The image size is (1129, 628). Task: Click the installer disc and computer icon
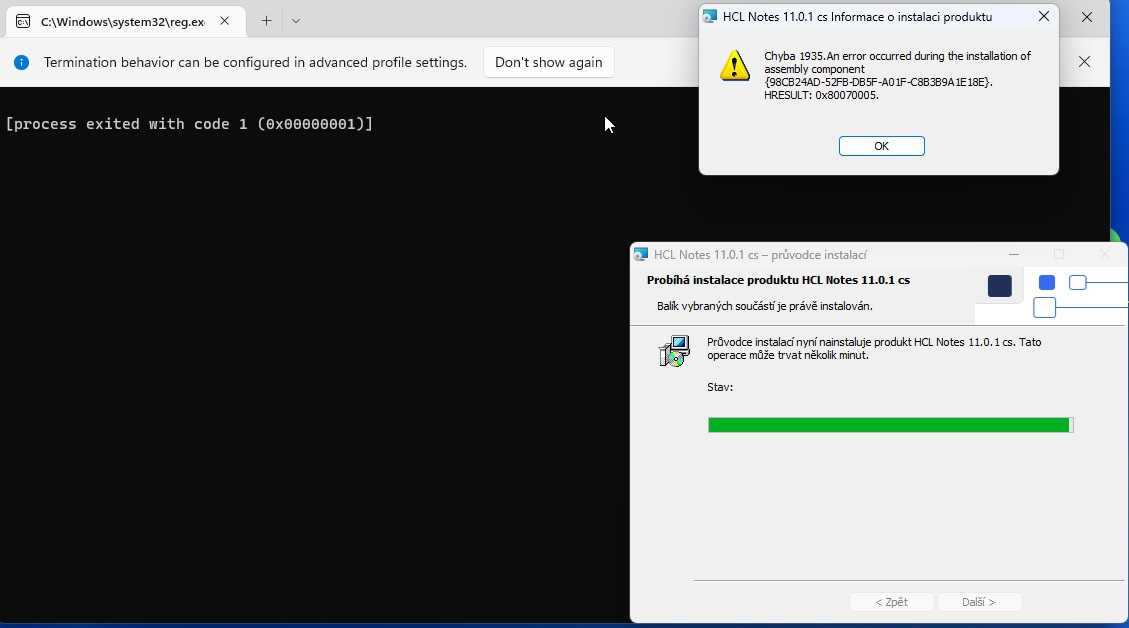pyautogui.click(x=675, y=351)
